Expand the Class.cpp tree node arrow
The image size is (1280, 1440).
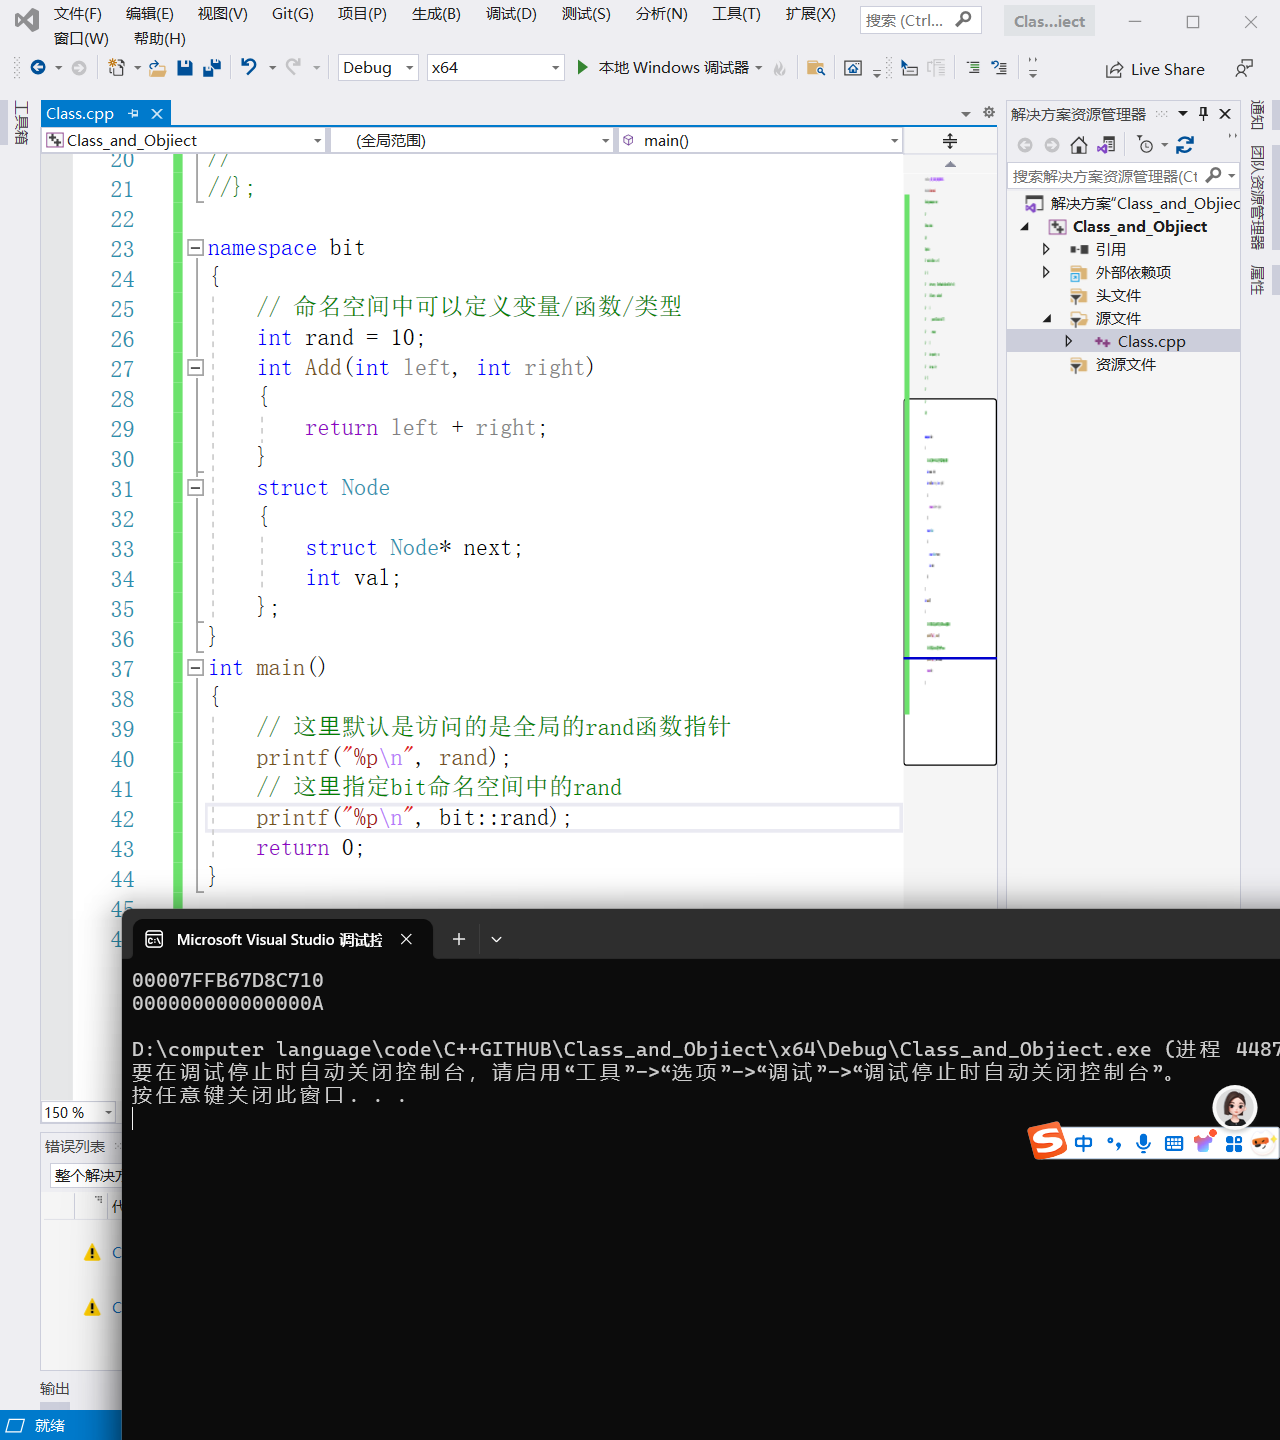click(x=1069, y=341)
